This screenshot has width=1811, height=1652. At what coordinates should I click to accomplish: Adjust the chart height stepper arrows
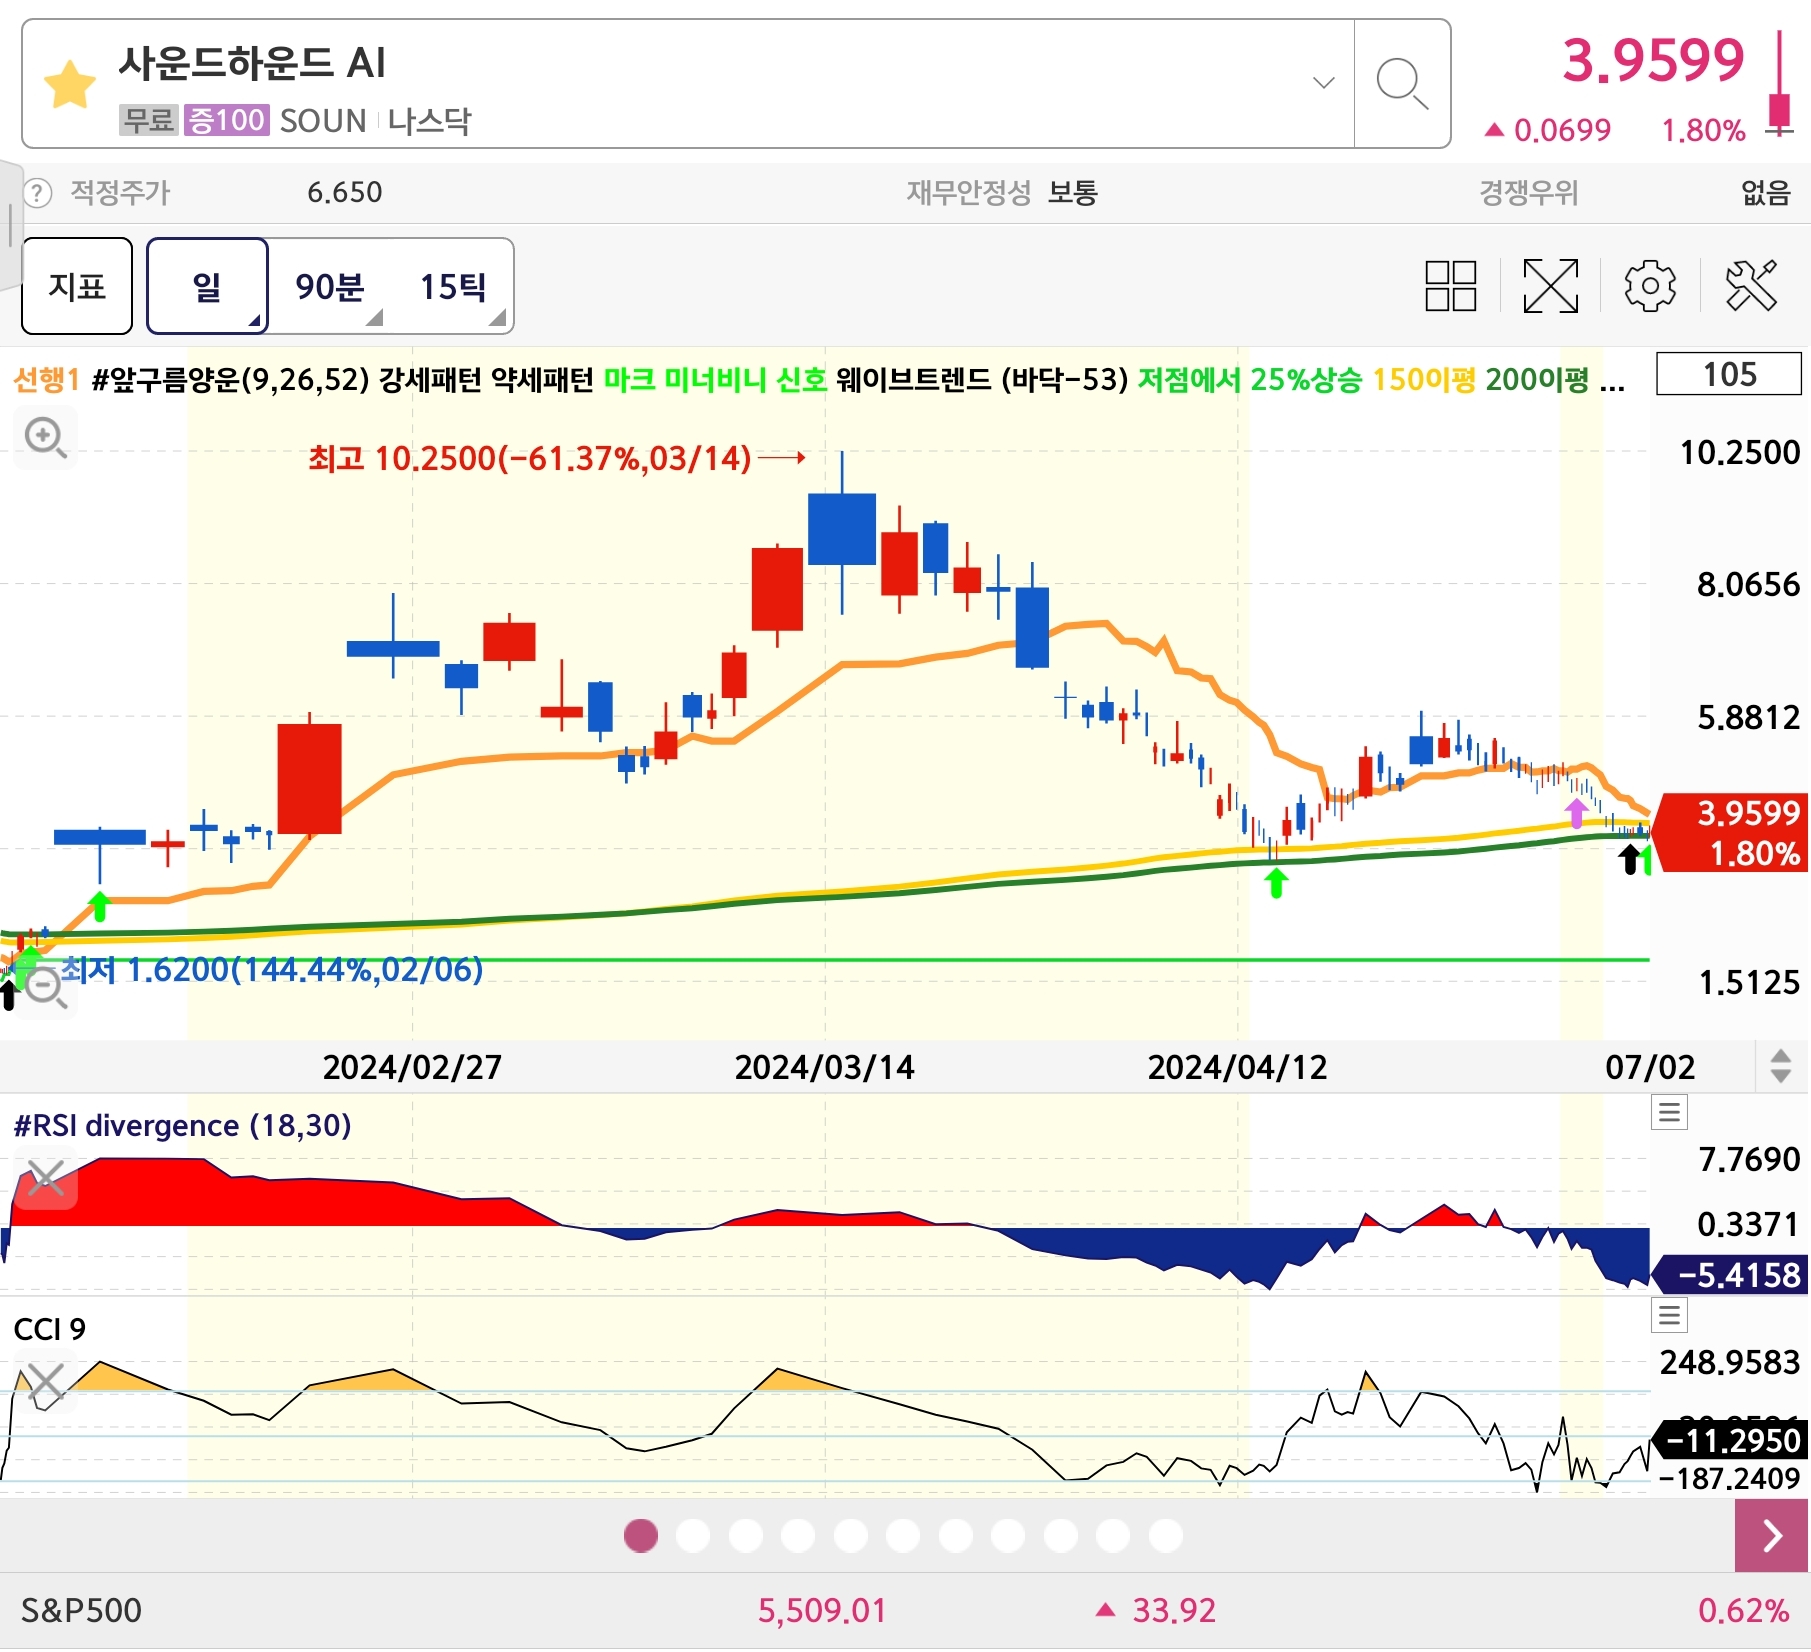tap(1780, 1066)
